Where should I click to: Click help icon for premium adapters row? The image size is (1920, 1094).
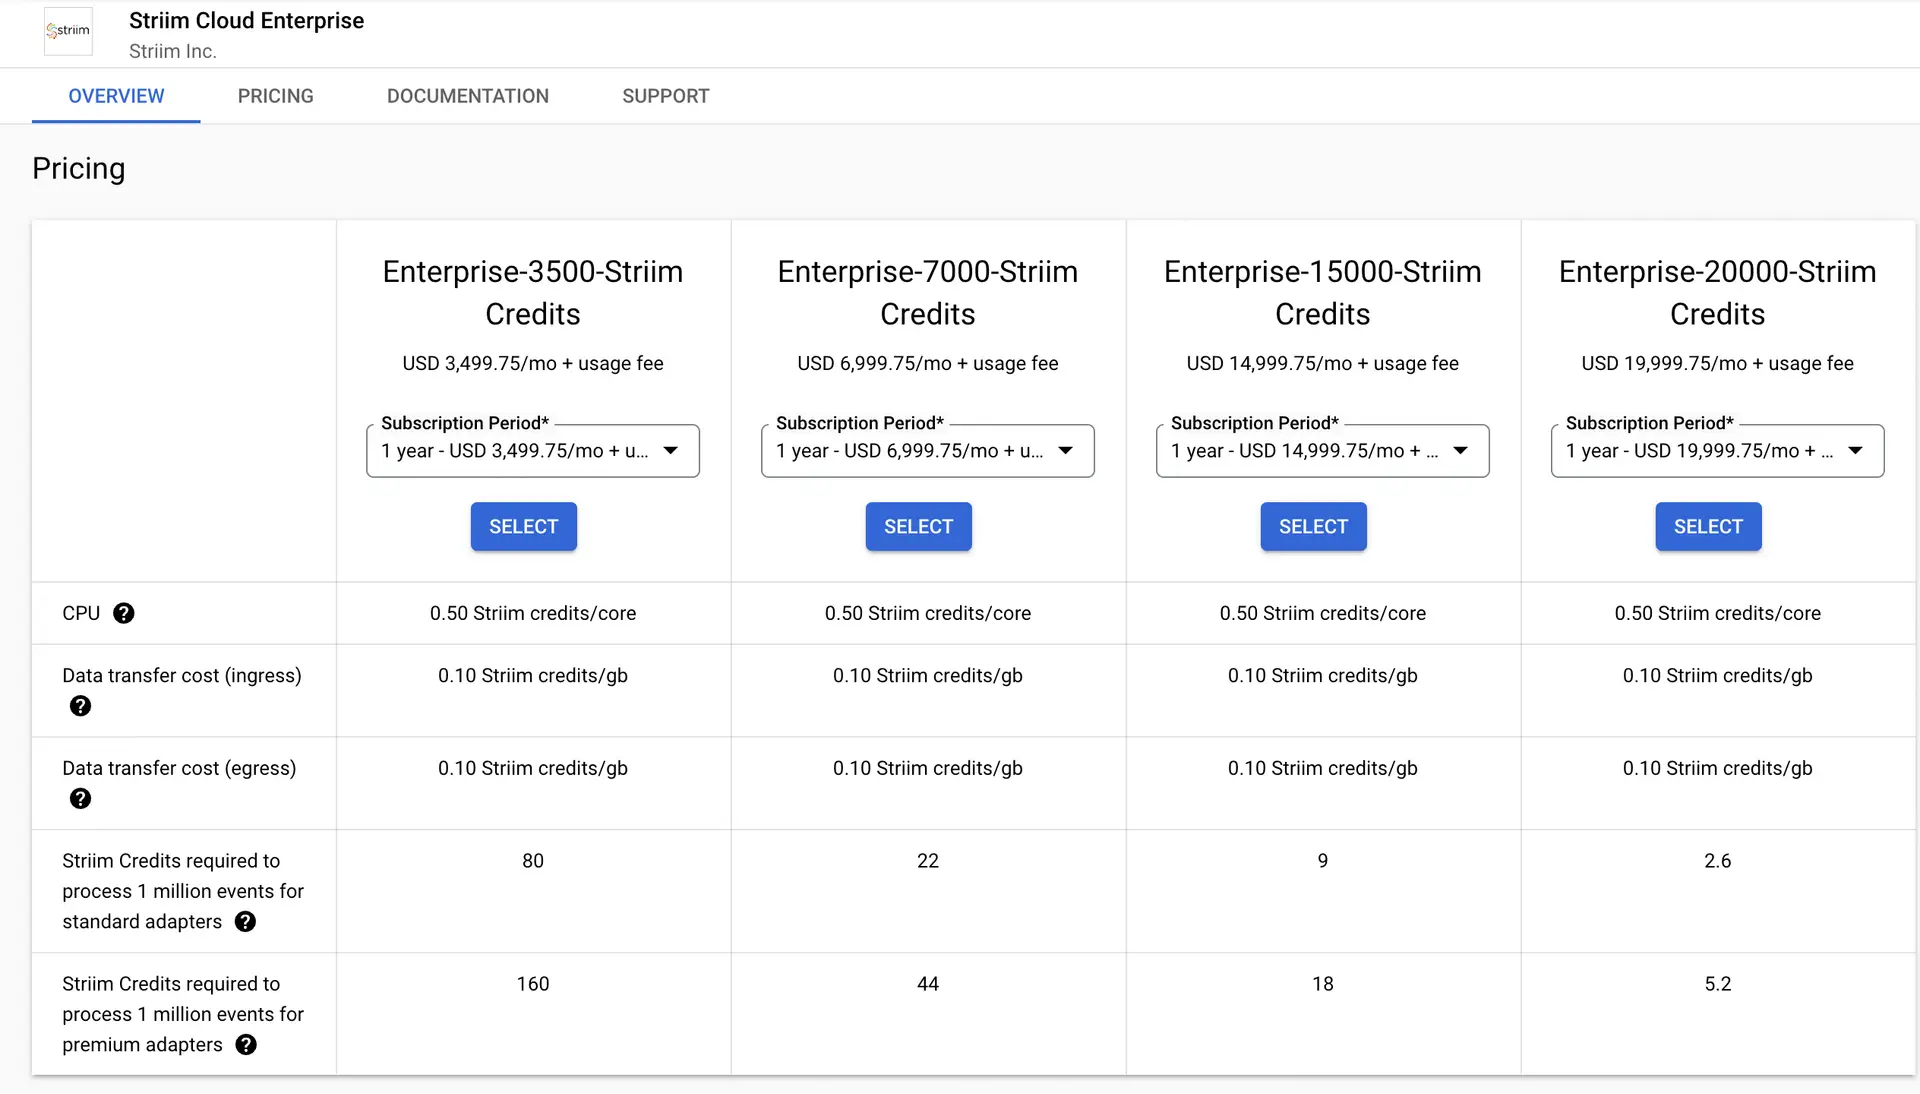click(245, 1045)
